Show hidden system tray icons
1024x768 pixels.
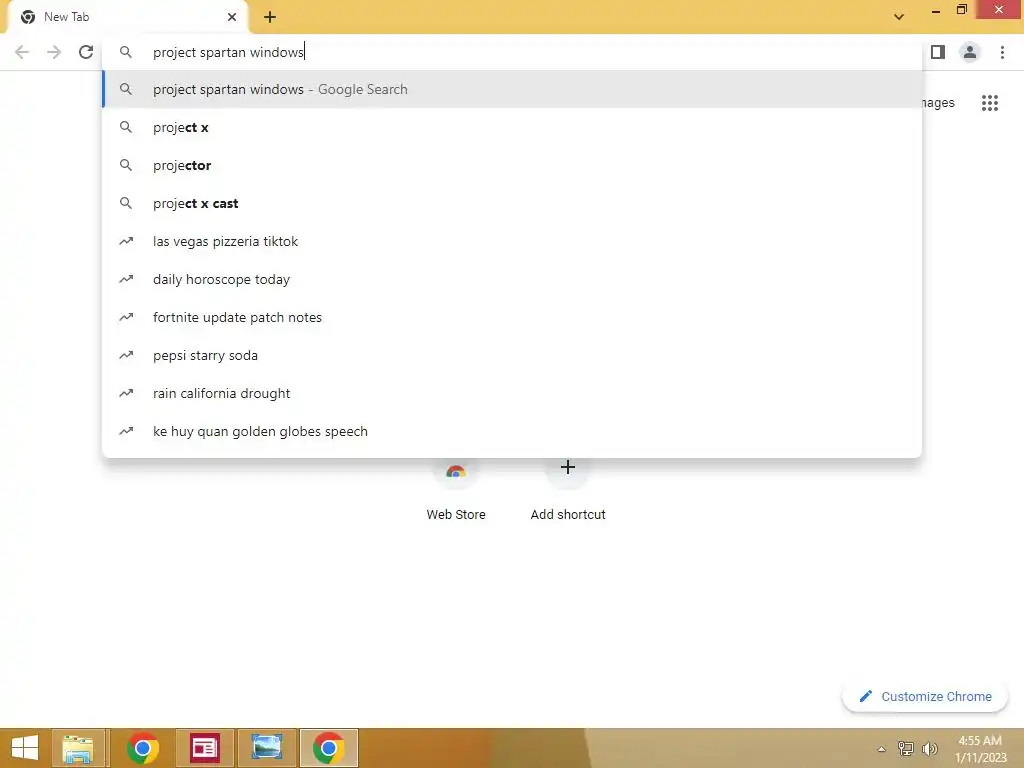click(x=882, y=749)
